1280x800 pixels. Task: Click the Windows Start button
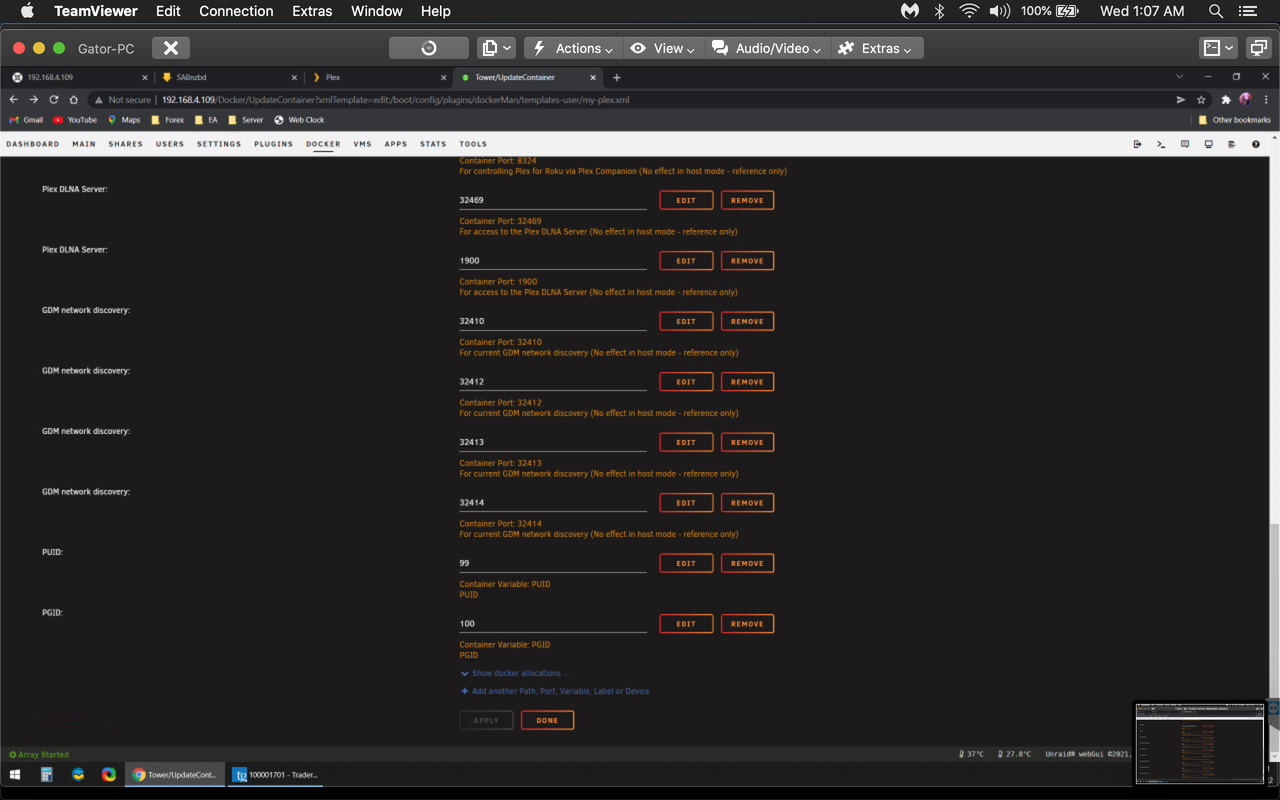tap(13, 774)
